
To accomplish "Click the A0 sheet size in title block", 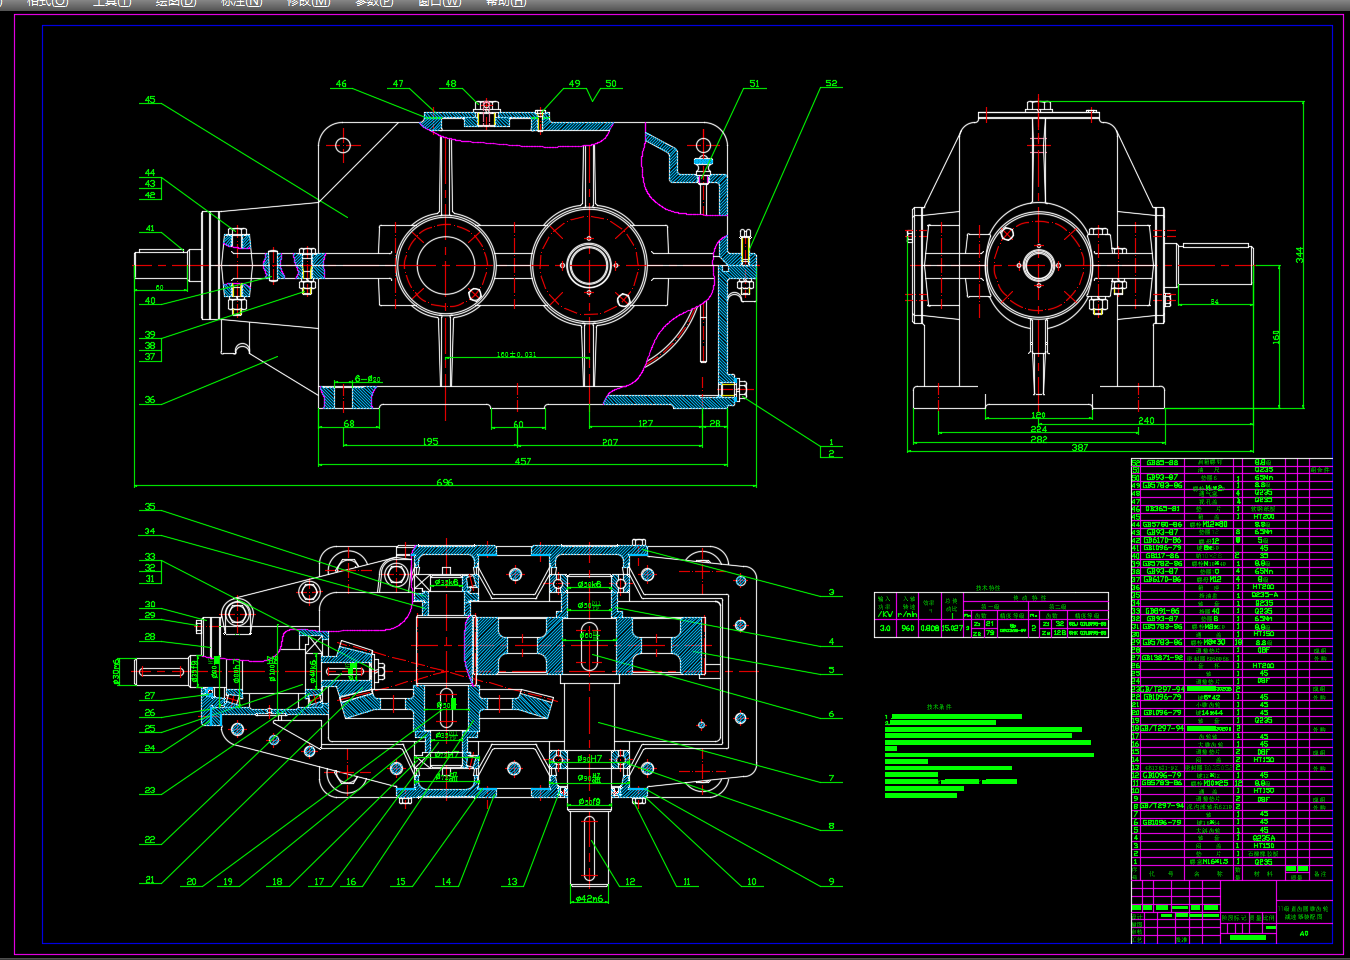I will (x=1304, y=933).
